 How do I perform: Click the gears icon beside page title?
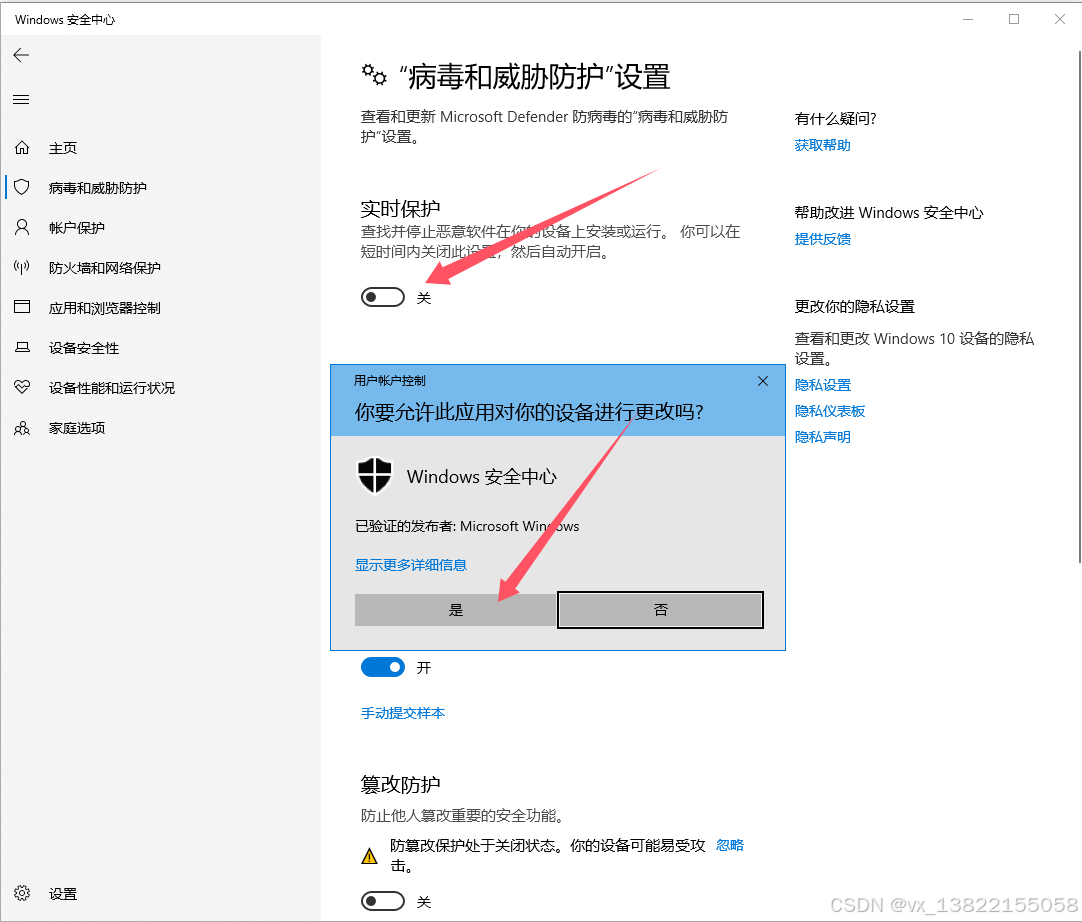(x=375, y=75)
